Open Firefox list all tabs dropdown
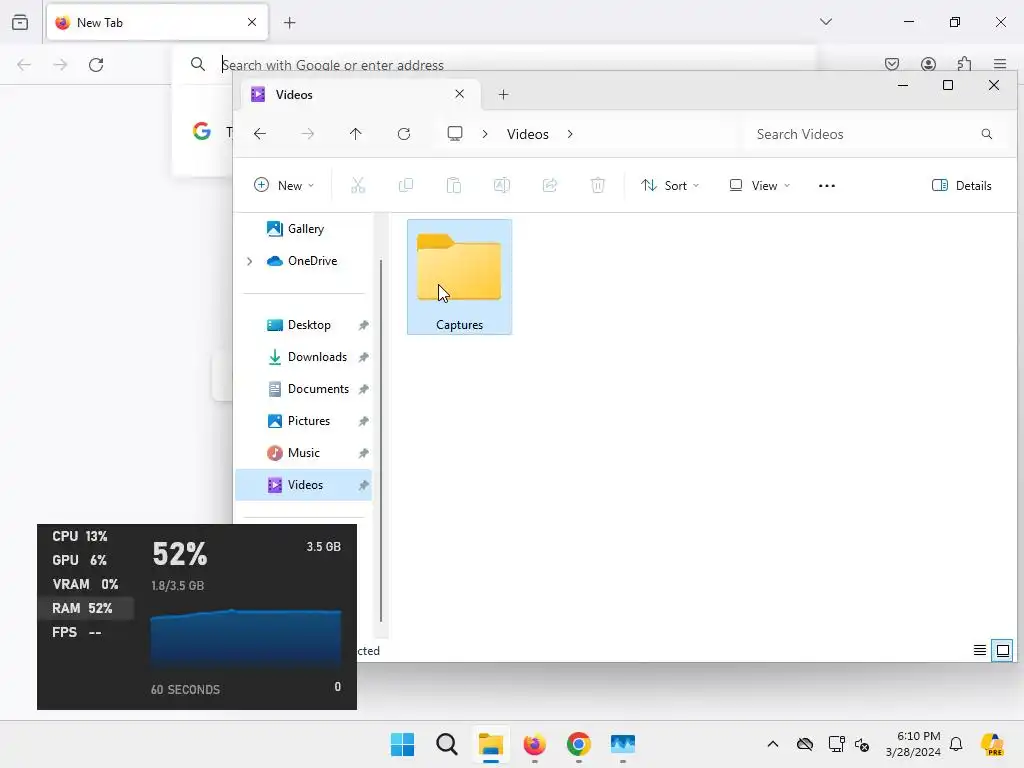 [825, 22]
